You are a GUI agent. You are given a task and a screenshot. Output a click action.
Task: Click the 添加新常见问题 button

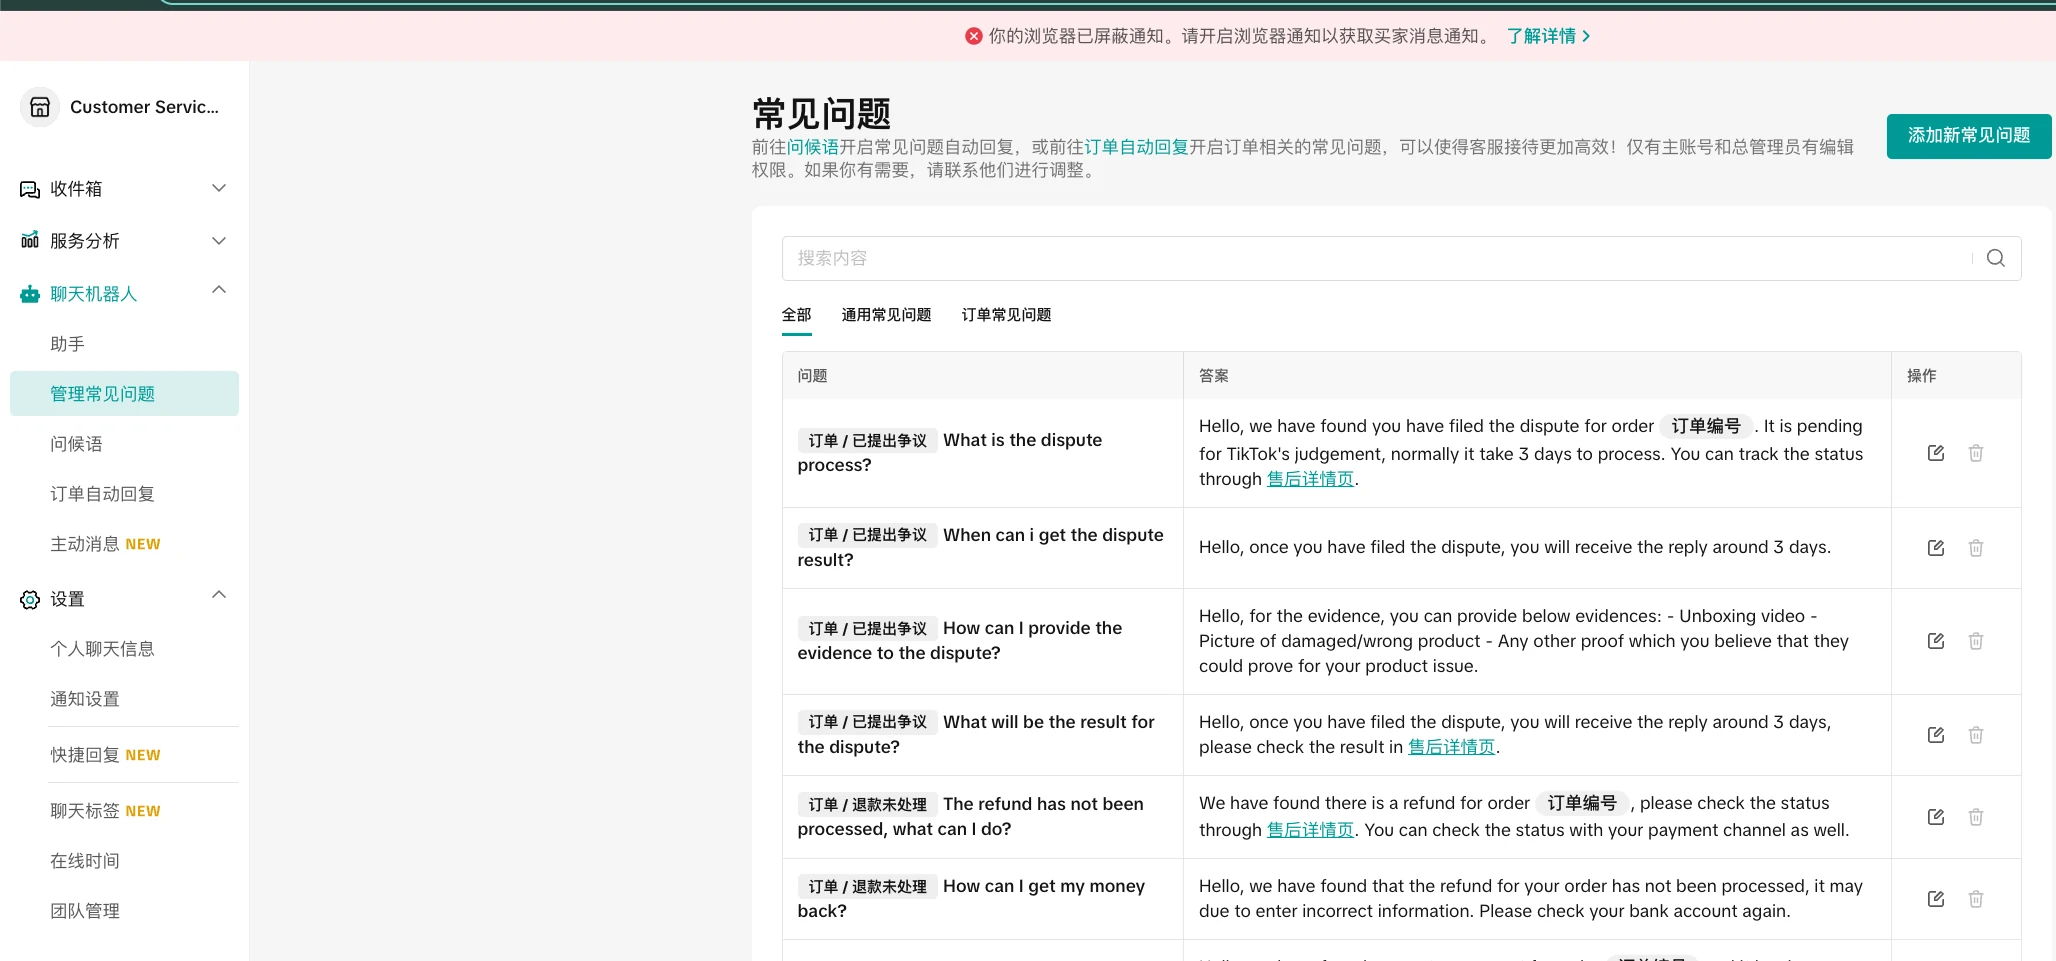[1968, 136]
